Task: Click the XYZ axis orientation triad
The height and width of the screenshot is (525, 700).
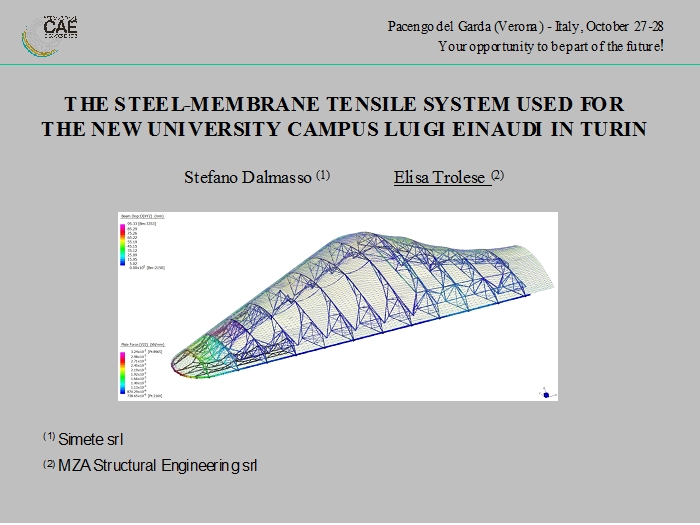Action: coord(544,391)
